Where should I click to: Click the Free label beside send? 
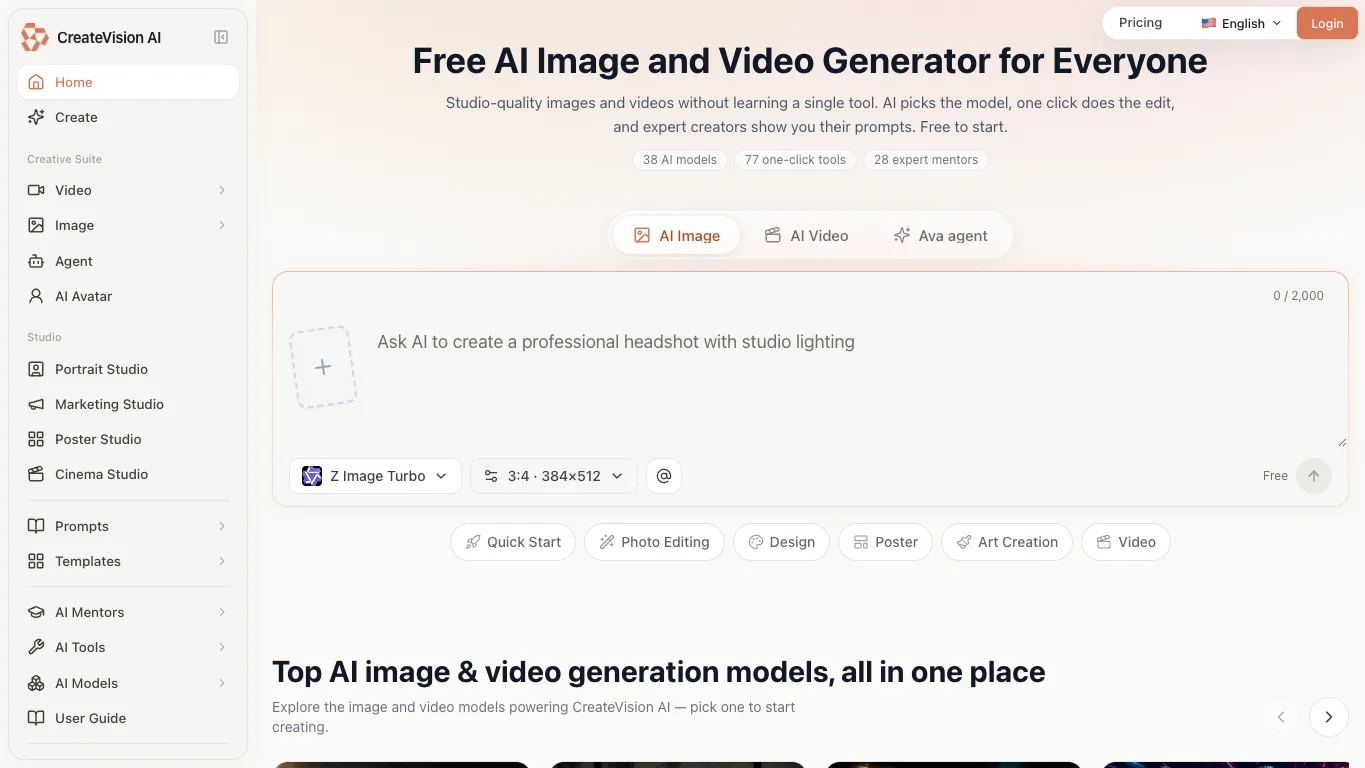(1275, 476)
